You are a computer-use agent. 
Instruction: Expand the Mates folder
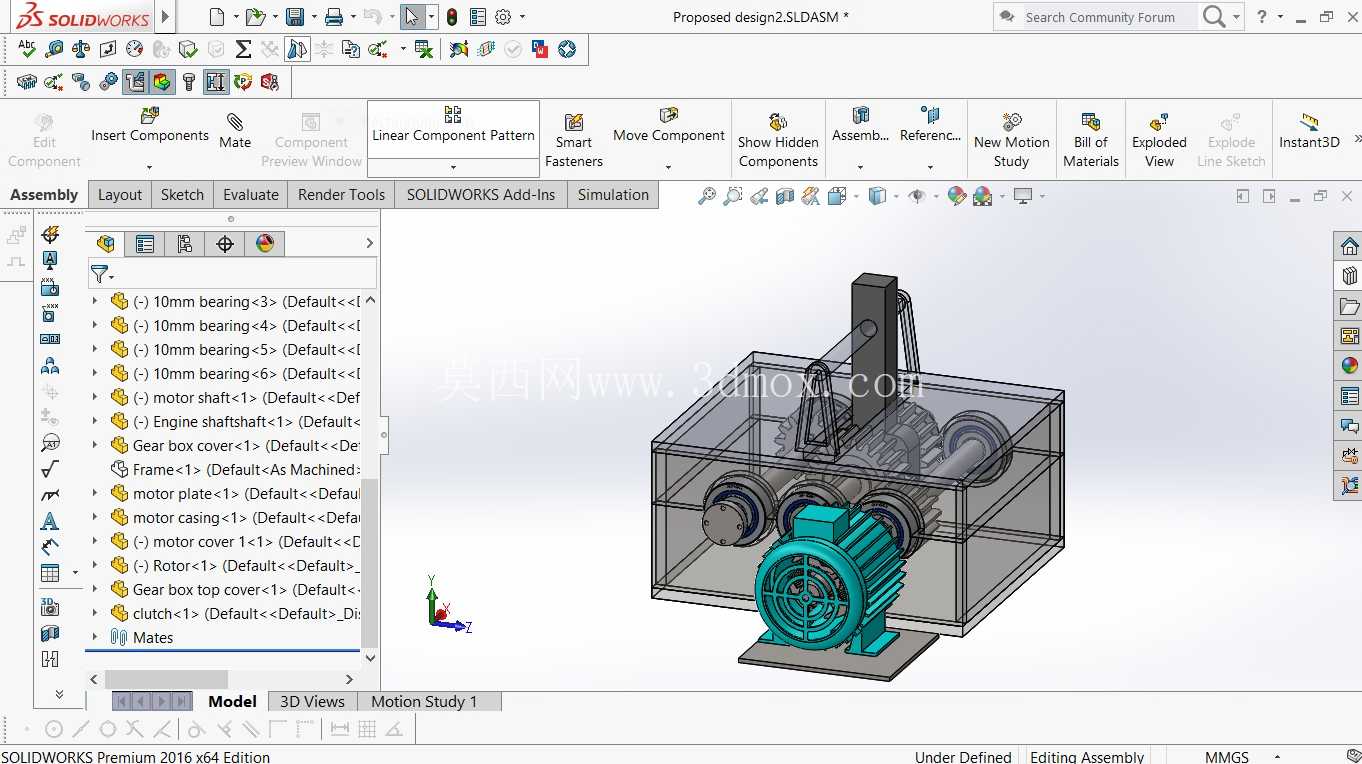[x=96, y=637]
